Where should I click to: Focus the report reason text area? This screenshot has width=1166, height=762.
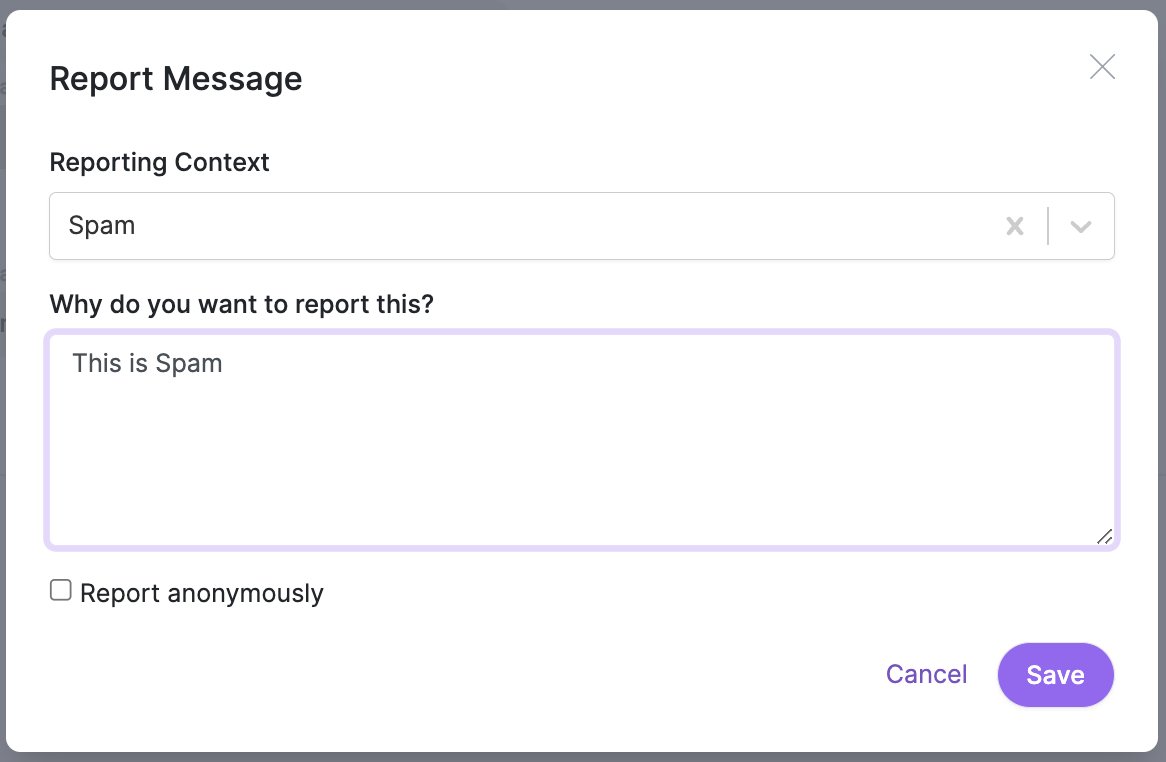582,440
